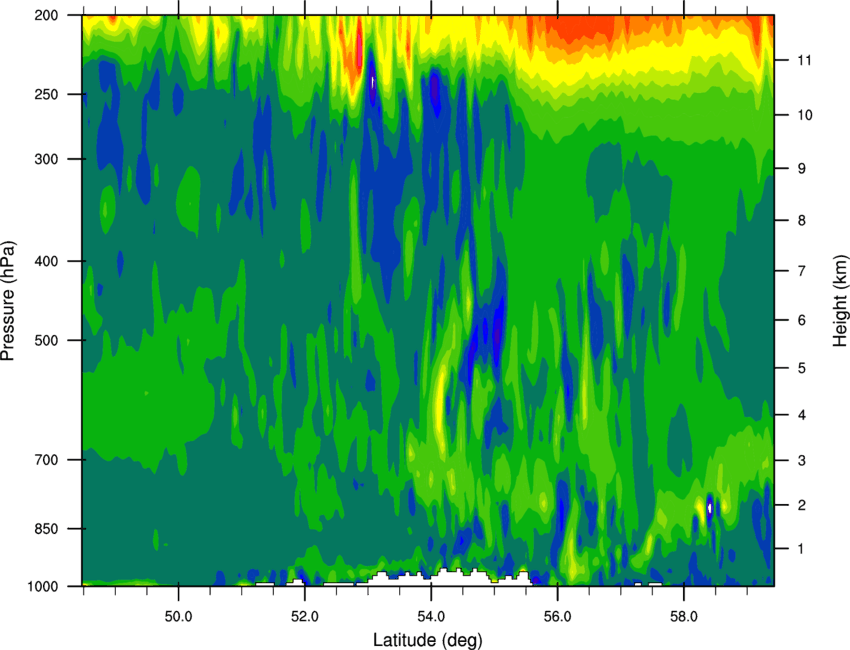Click the 200 hPa pressure axis label

click(46, 15)
